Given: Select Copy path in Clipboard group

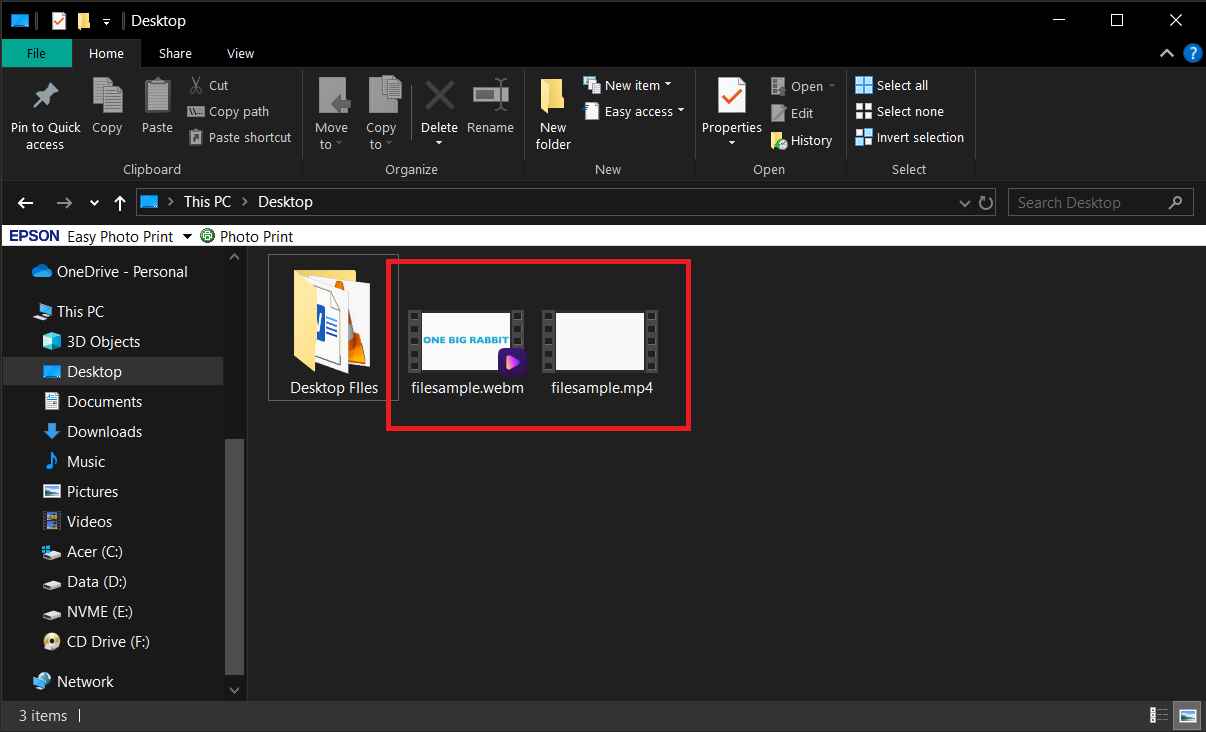Looking at the screenshot, I should pos(229,112).
